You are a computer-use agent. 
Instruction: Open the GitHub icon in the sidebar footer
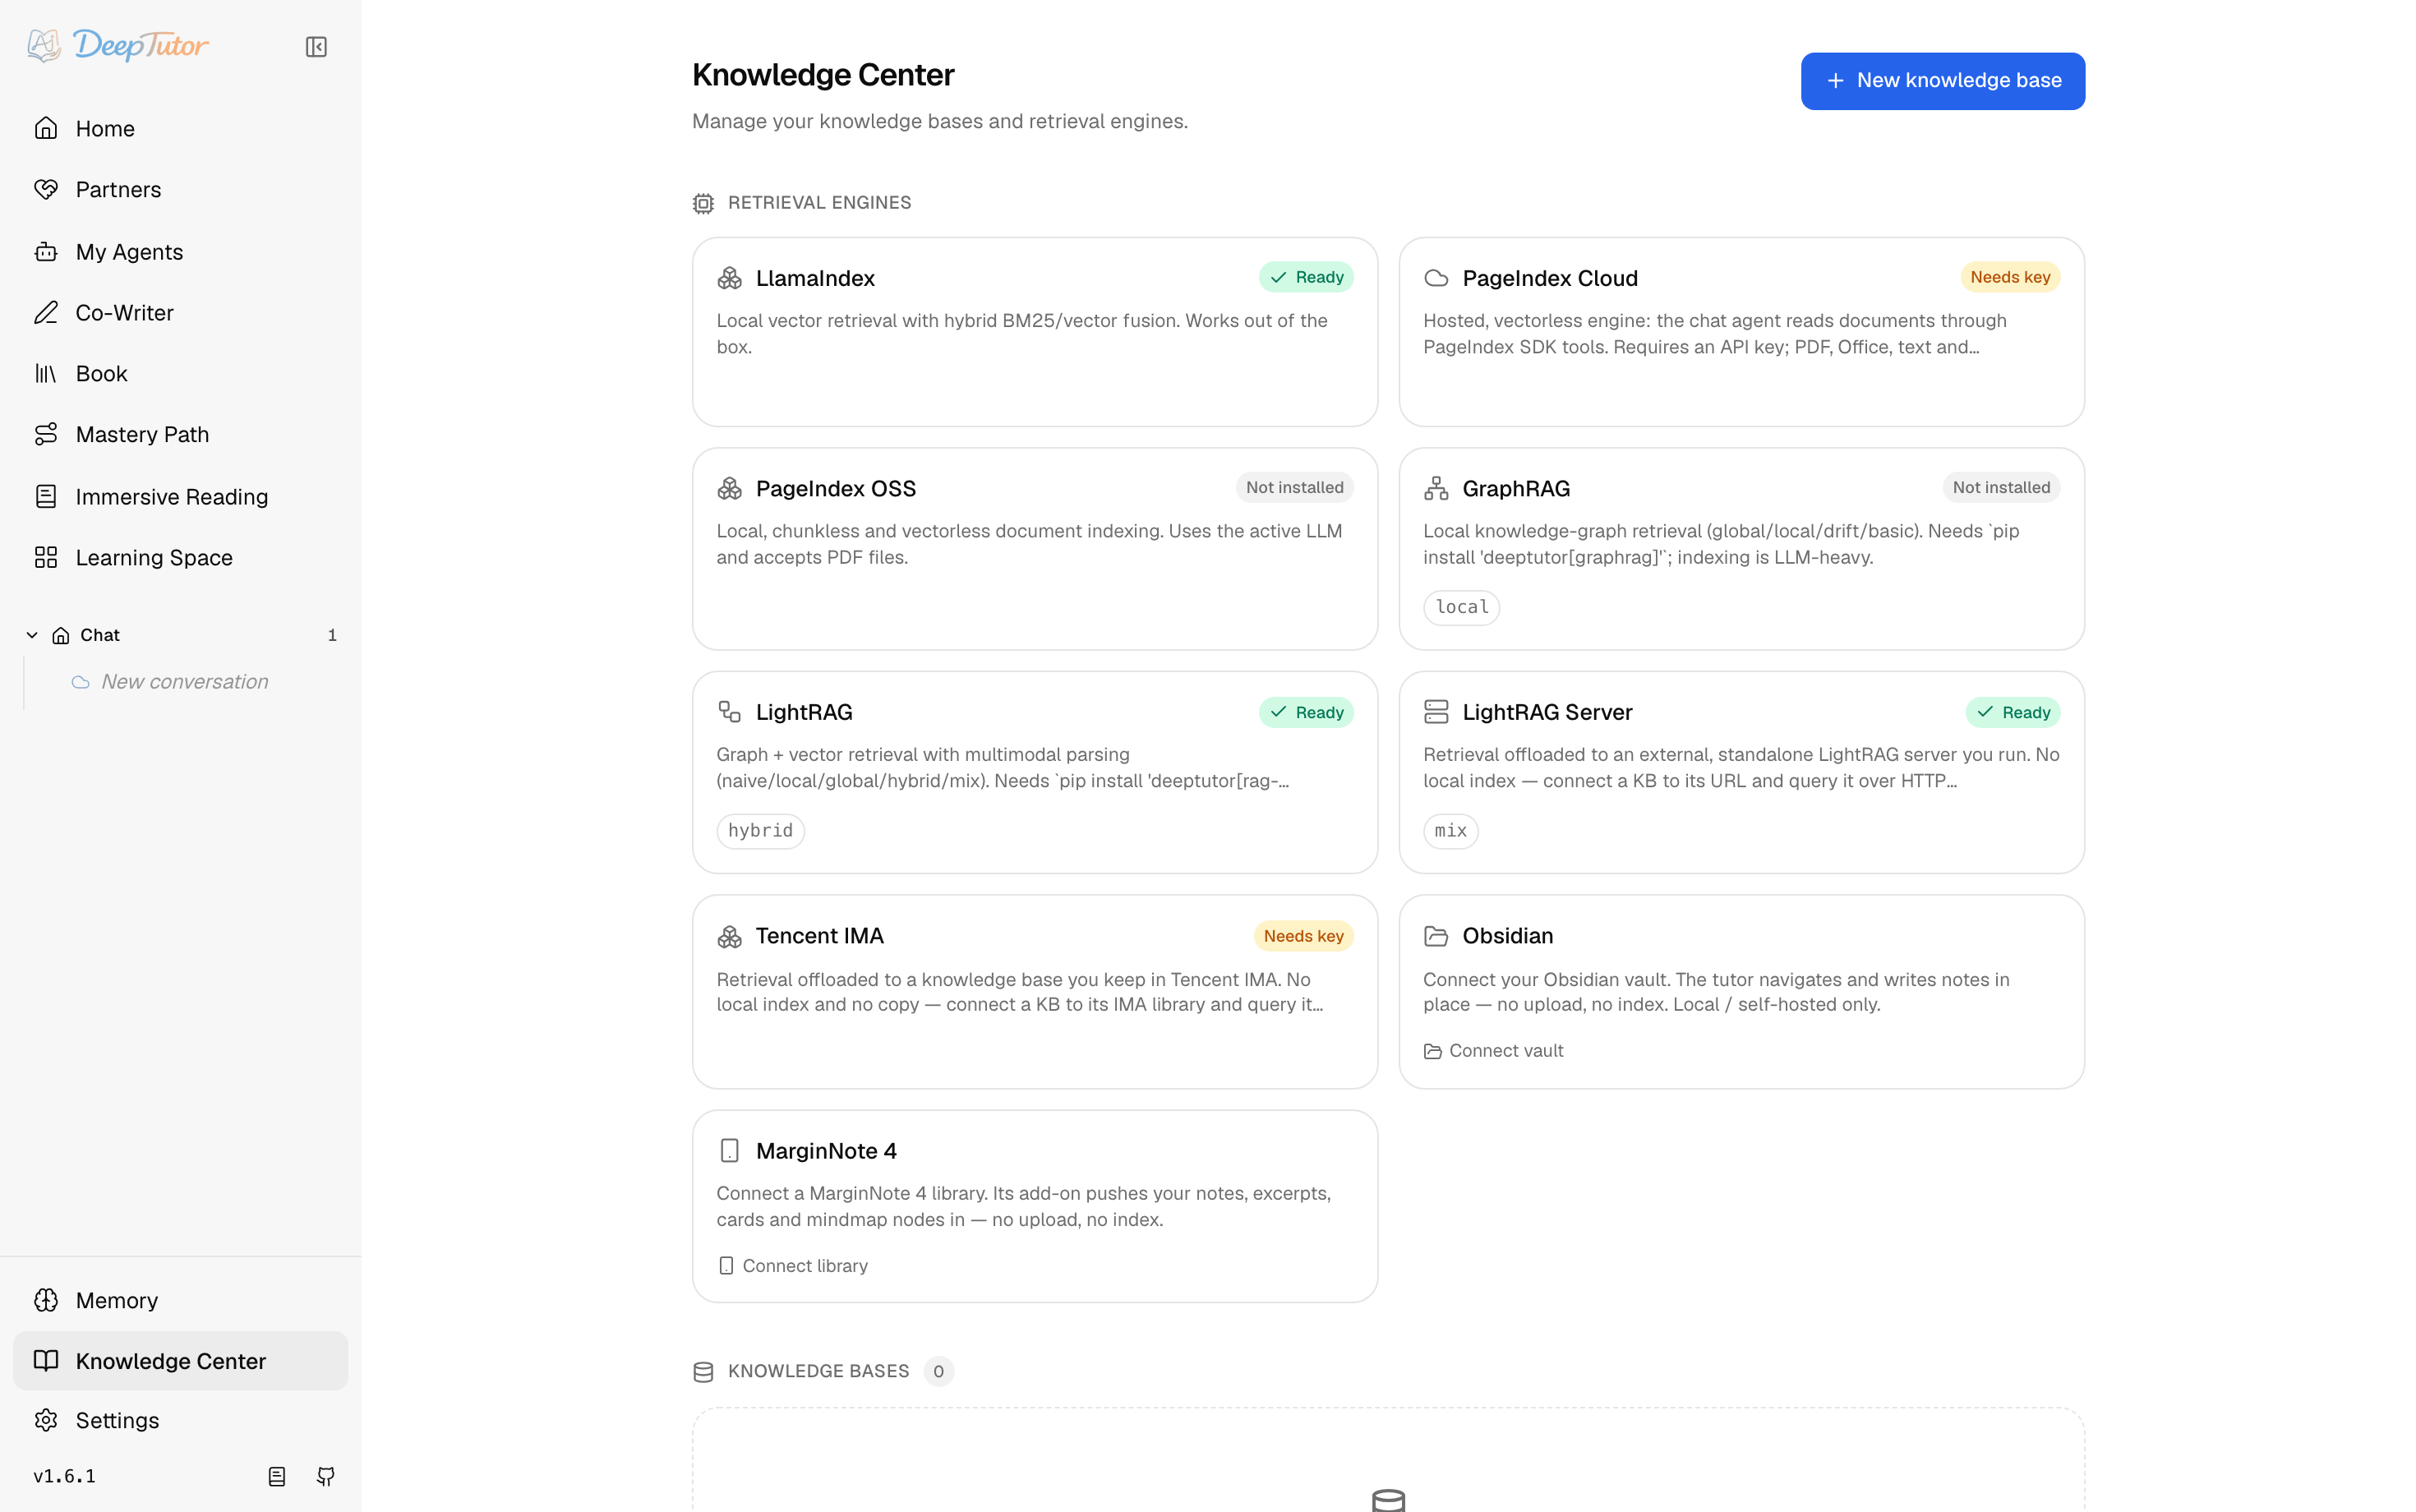(x=326, y=1476)
